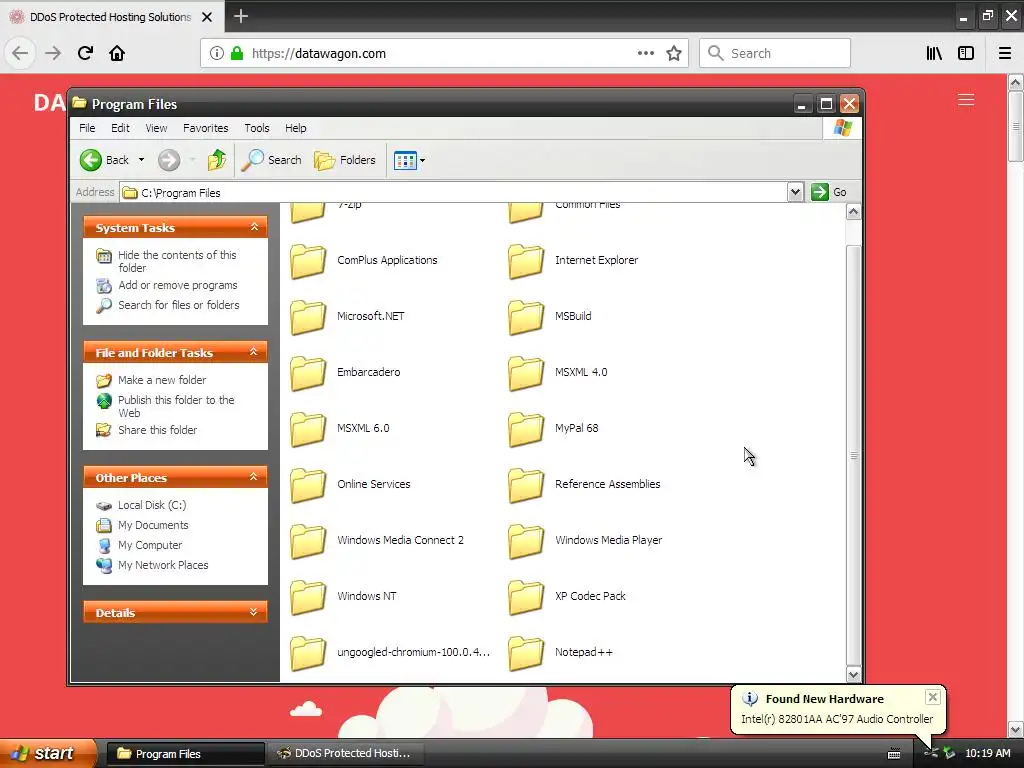1024x768 pixels.
Task: Select the Windows Media Player folder icon
Action: pyautogui.click(x=526, y=541)
